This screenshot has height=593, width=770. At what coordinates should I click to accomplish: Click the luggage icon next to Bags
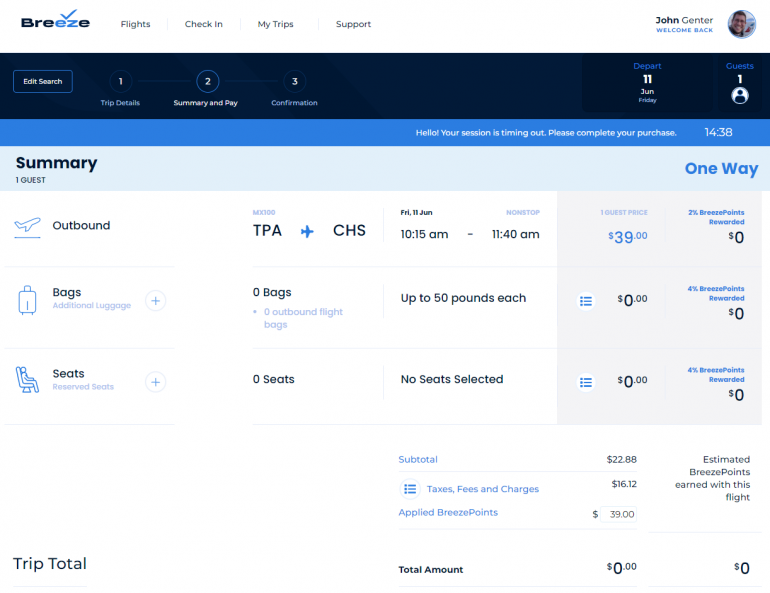27,299
